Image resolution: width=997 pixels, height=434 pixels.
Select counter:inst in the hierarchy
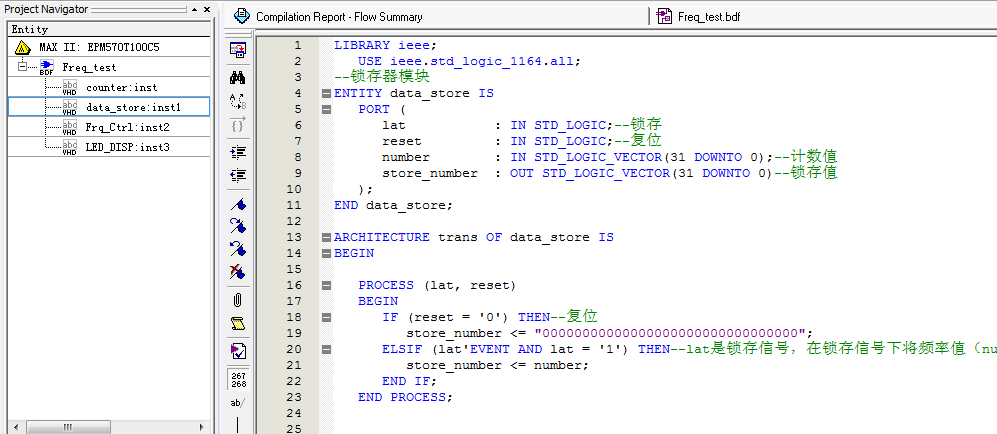[x=121, y=88]
